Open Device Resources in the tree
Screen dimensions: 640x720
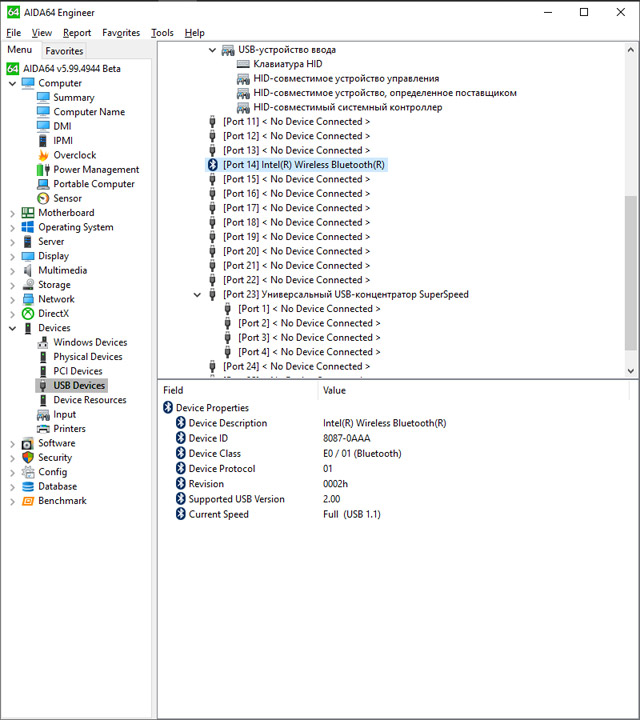point(90,400)
